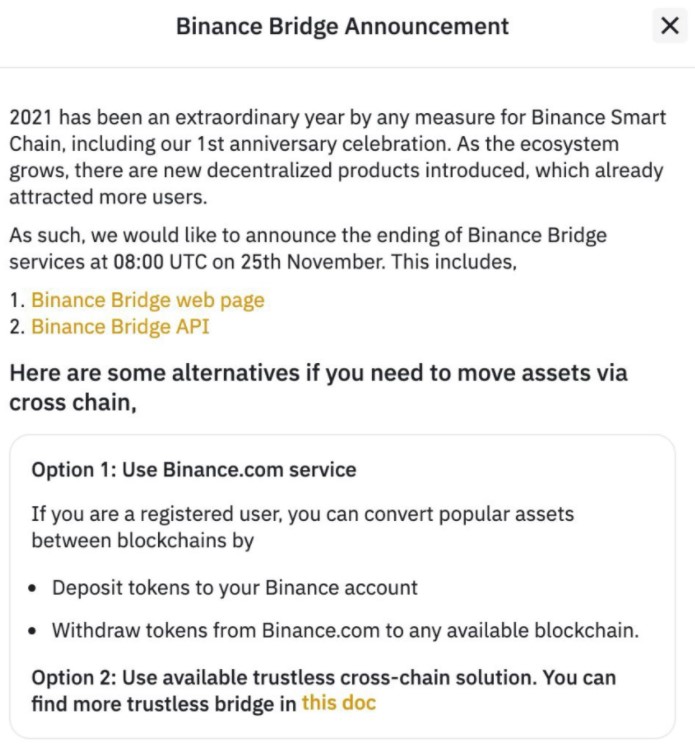Viewport: 695px width, 756px height.
Task: Click the Binance Bridge Announcement title
Action: coord(342,27)
